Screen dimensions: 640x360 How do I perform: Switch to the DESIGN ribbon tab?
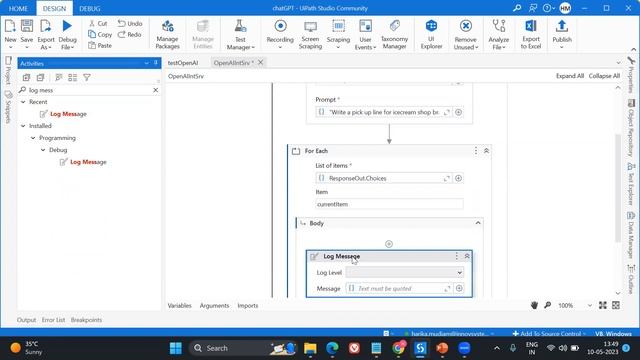[x=54, y=8]
